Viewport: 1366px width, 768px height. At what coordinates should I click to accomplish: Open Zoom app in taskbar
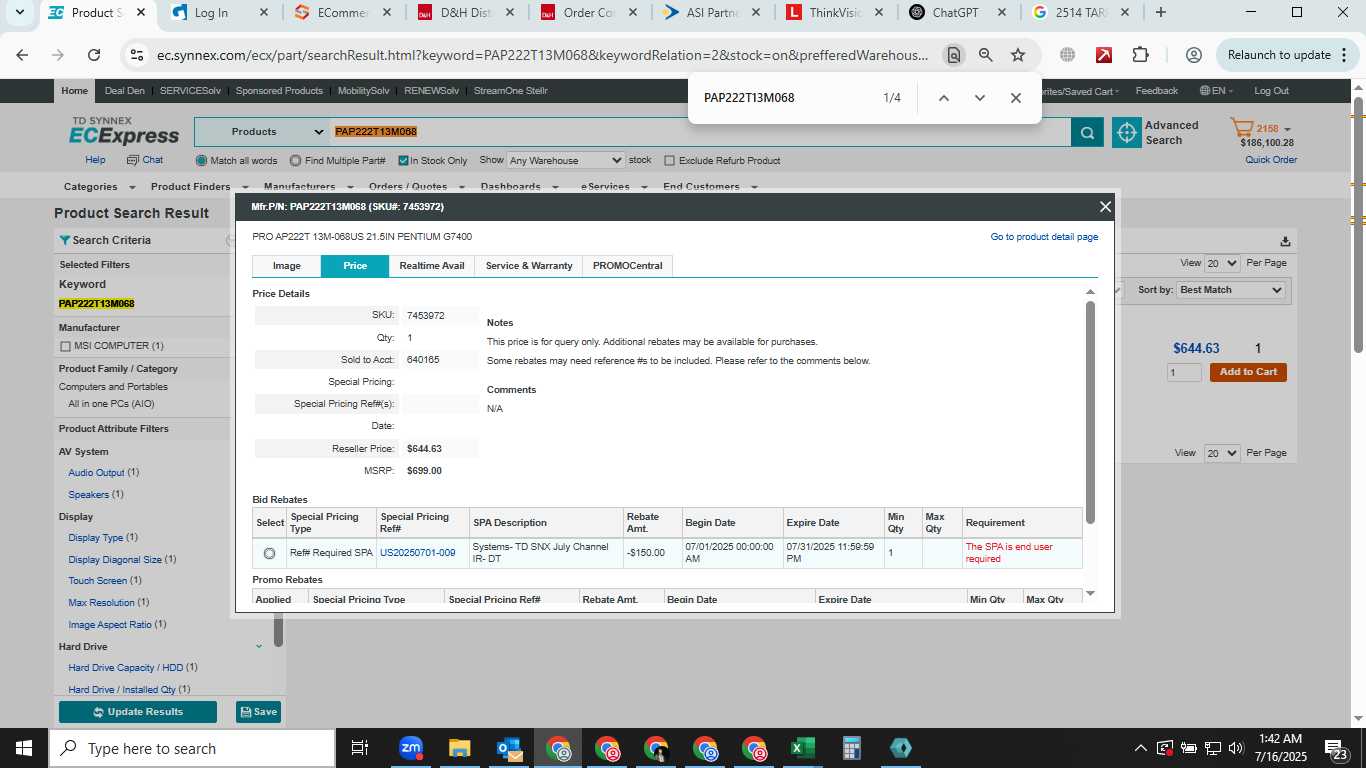pyautogui.click(x=411, y=748)
